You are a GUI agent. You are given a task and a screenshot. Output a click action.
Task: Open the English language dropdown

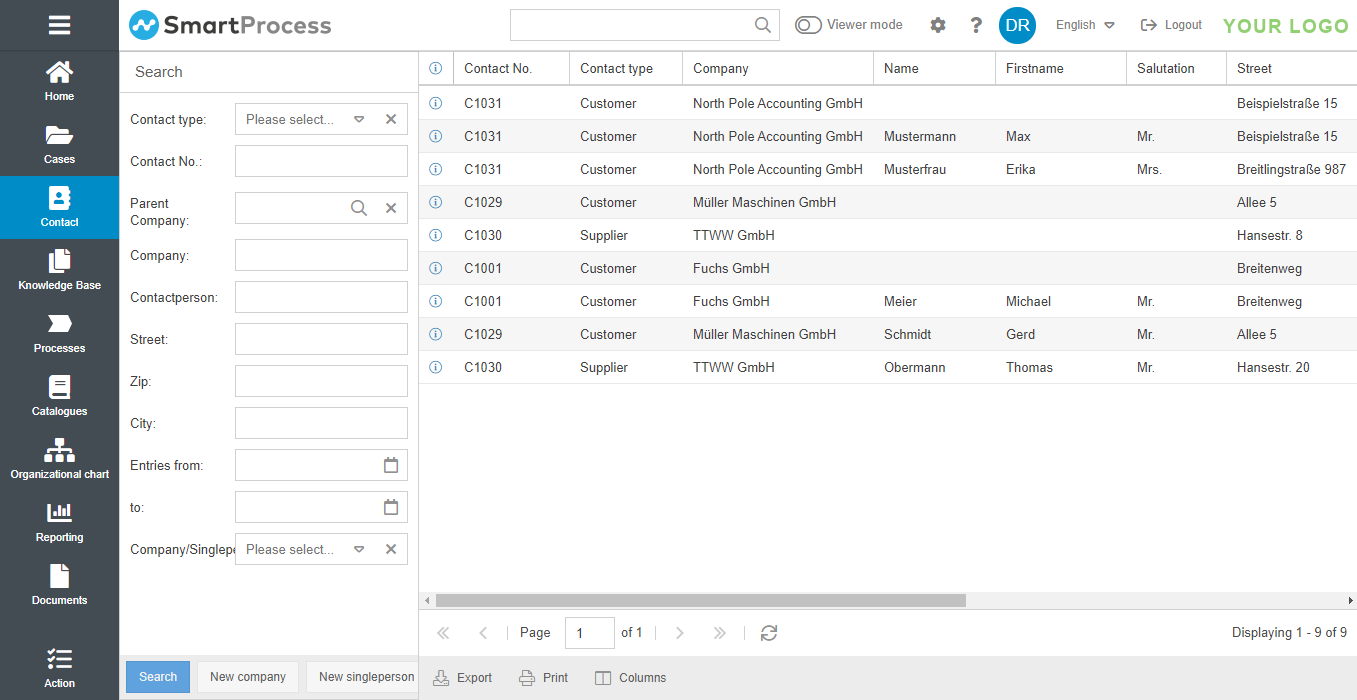(x=1085, y=25)
